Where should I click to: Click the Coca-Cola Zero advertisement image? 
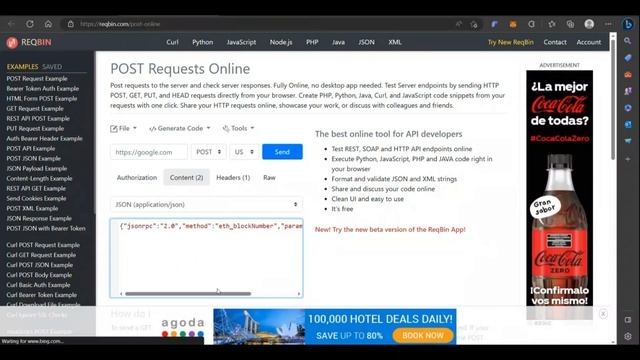point(559,195)
